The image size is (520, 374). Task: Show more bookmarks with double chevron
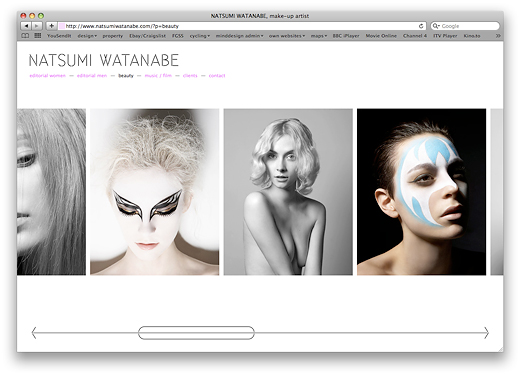(498, 36)
